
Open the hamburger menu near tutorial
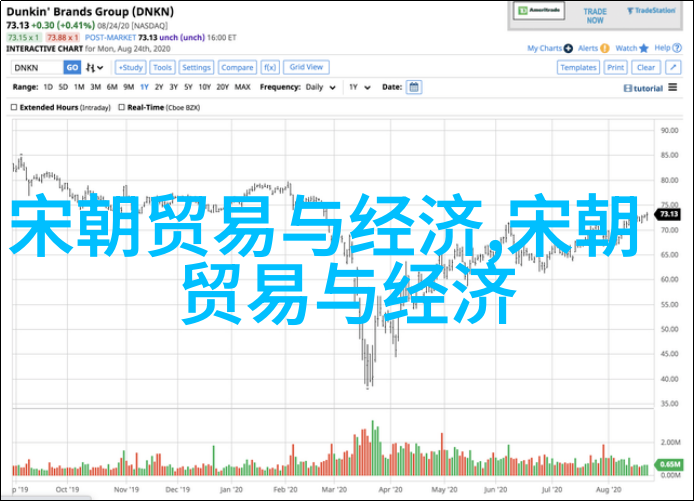coord(673,88)
